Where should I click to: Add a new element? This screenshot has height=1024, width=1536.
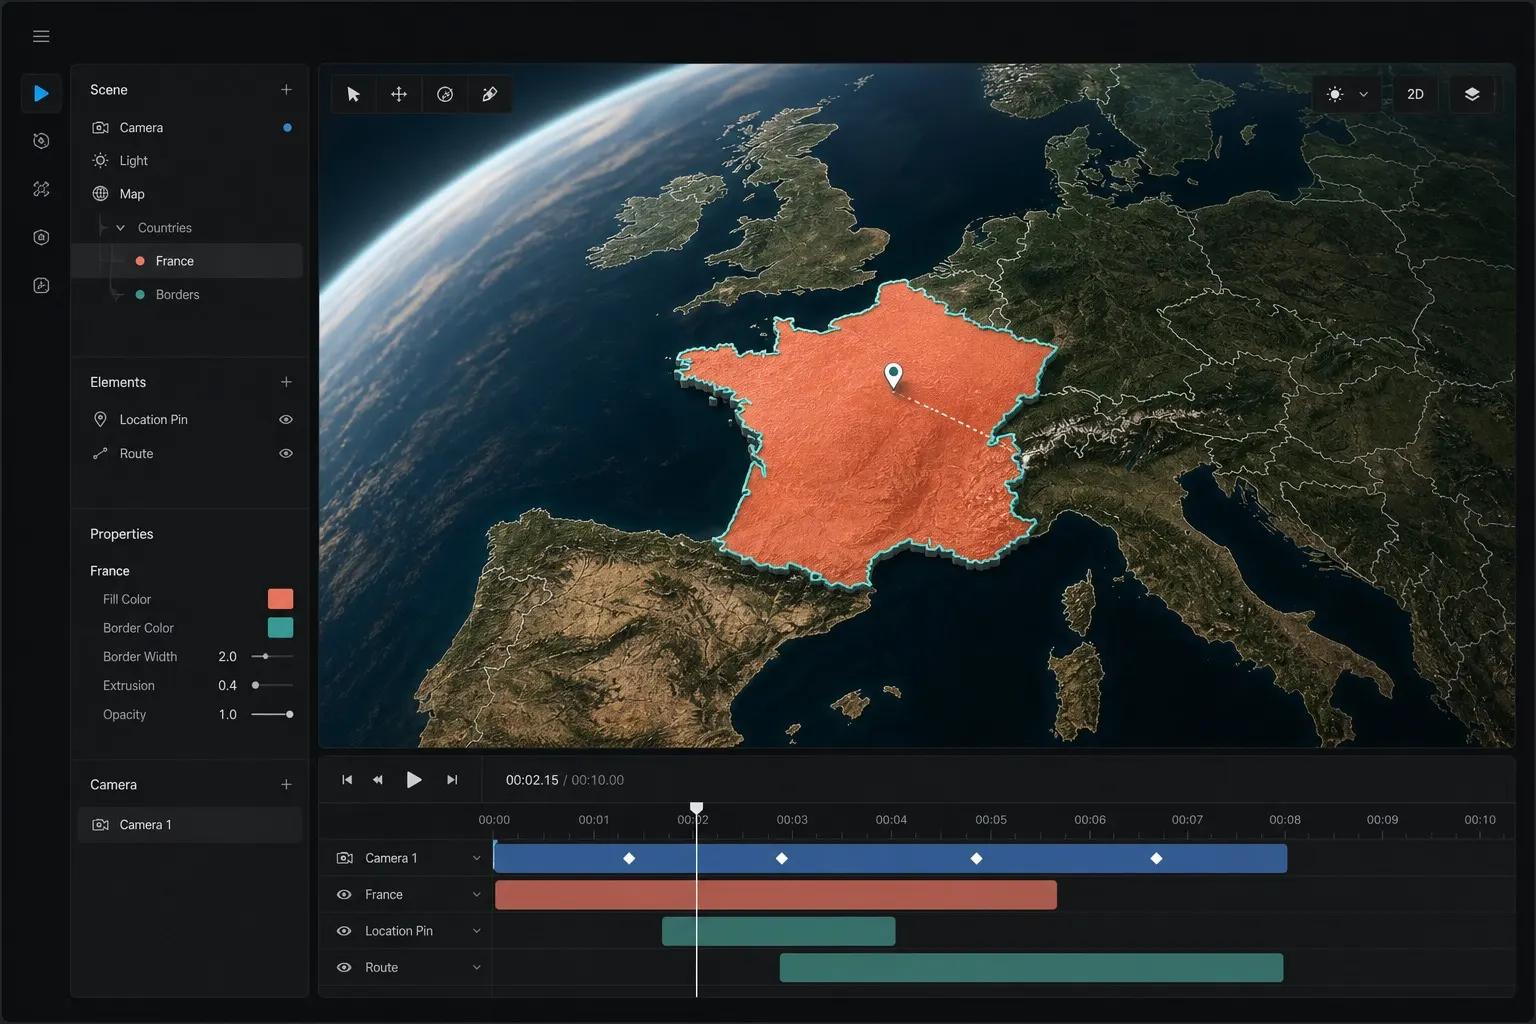pyautogui.click(x=286, y=382)
